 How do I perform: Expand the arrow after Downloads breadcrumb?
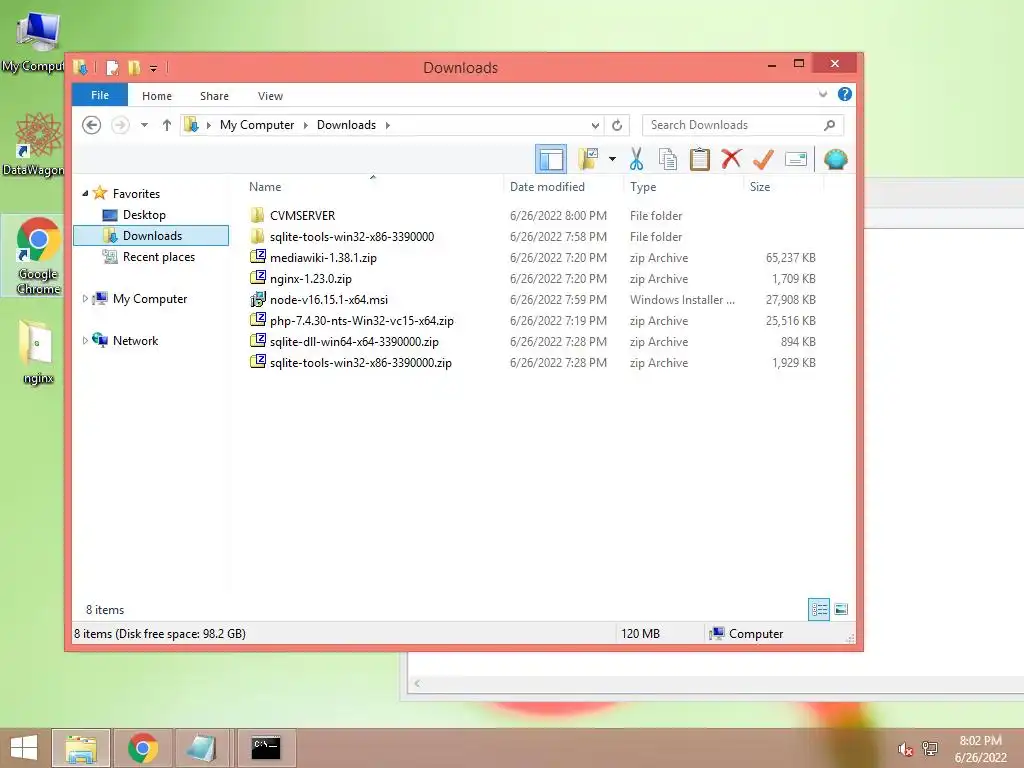(387, 125)
